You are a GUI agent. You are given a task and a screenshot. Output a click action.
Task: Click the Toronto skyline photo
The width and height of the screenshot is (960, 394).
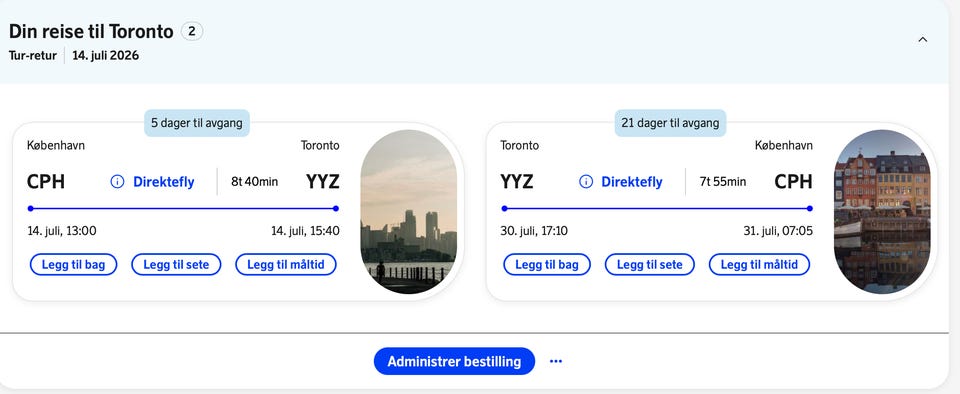(408, 212)
